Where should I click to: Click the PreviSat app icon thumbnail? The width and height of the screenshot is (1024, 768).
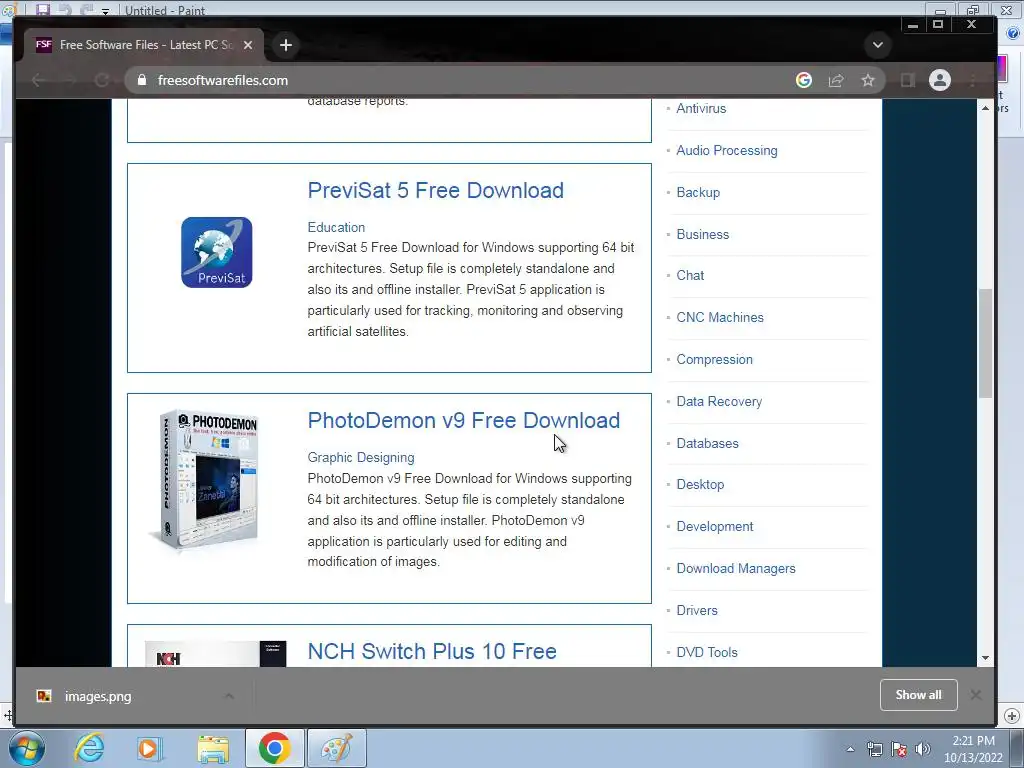coord(217,253)
